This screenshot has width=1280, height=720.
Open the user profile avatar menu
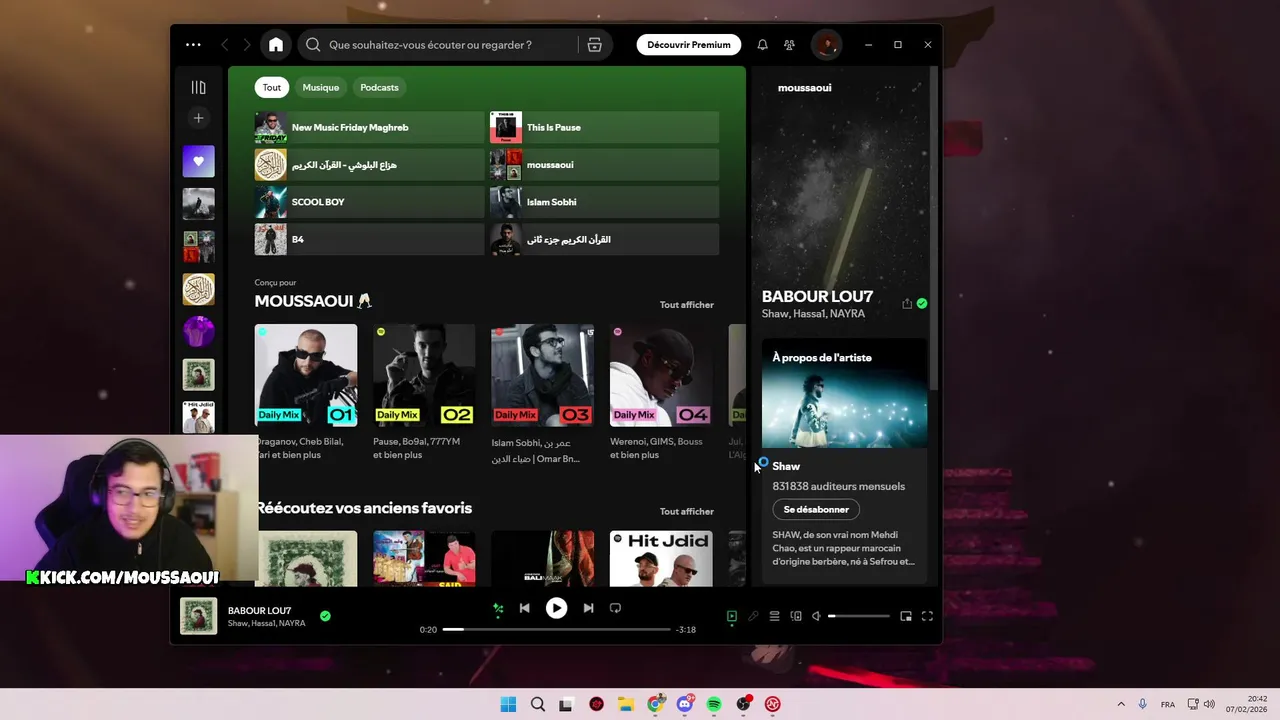click(826, 45)
